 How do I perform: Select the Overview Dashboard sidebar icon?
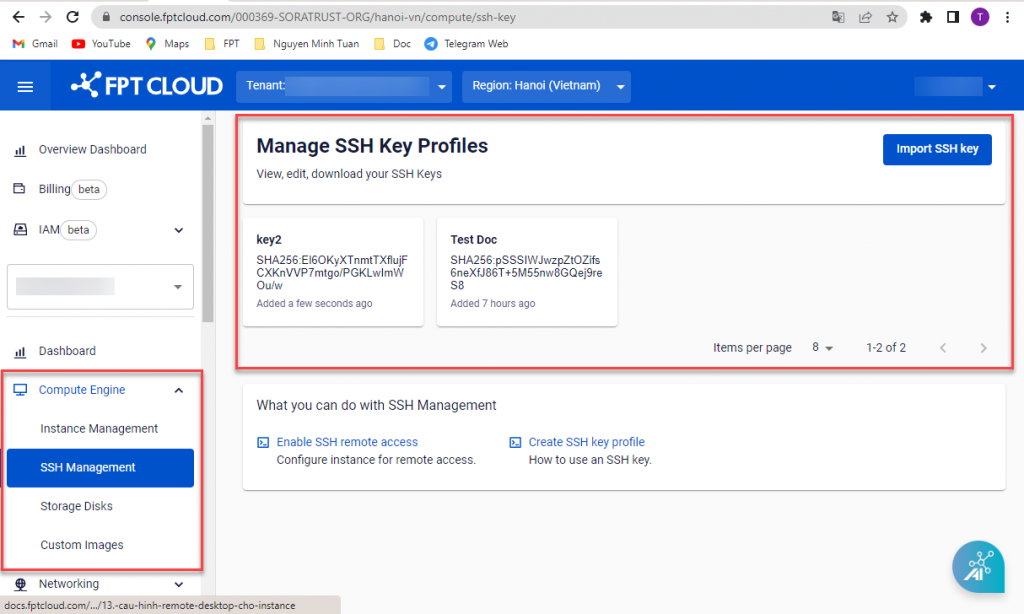coord(21,148)
